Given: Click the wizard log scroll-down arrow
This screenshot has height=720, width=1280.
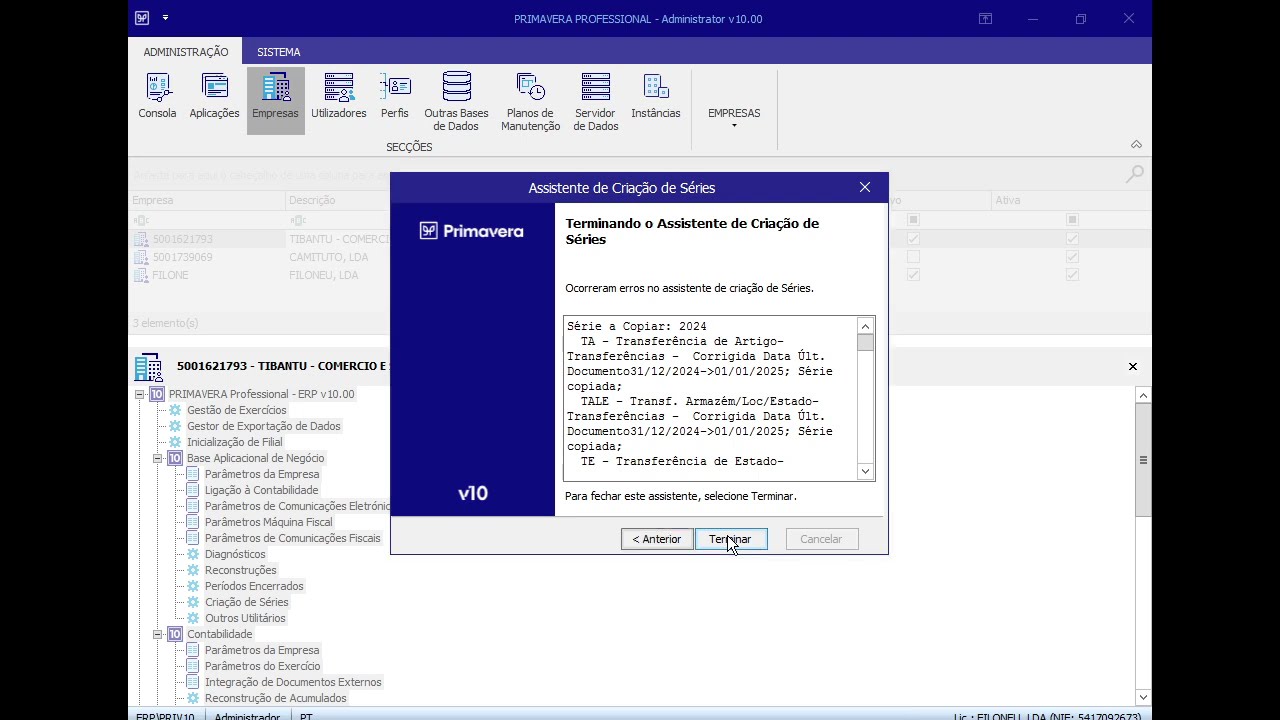Looking at the screenshot, I should tap(865, 471).
